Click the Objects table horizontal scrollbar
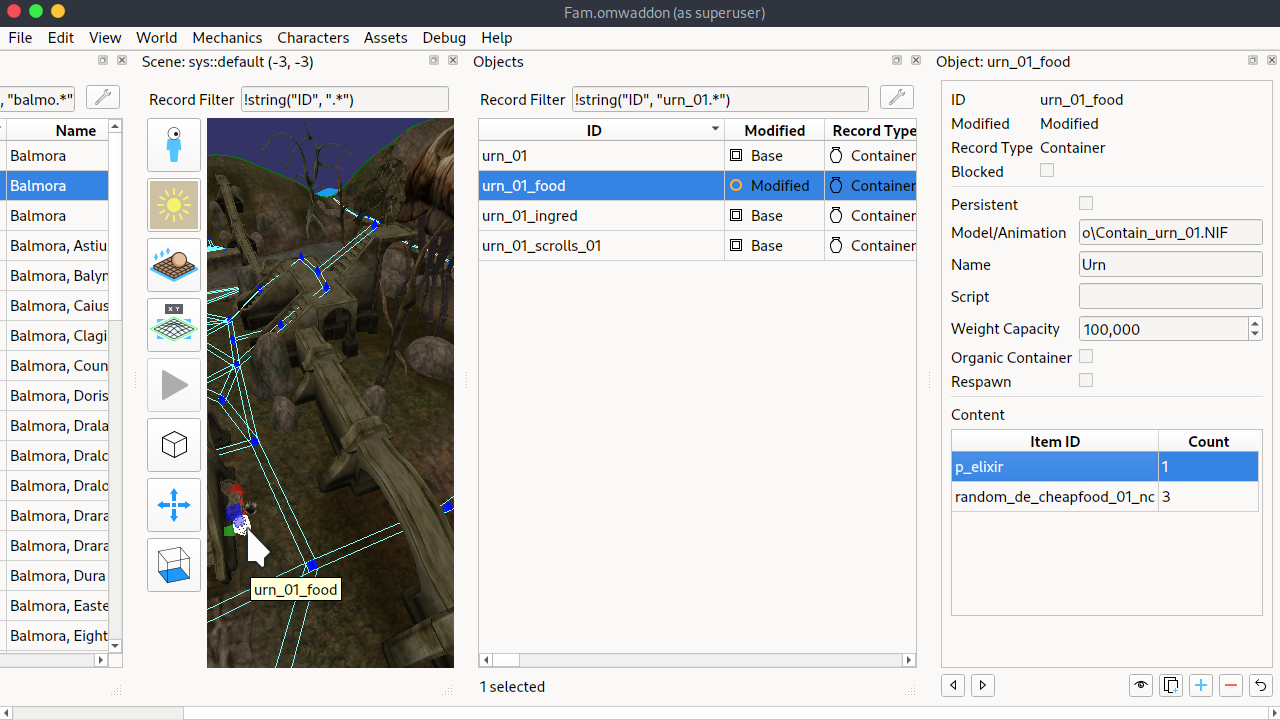 [697, 660]
